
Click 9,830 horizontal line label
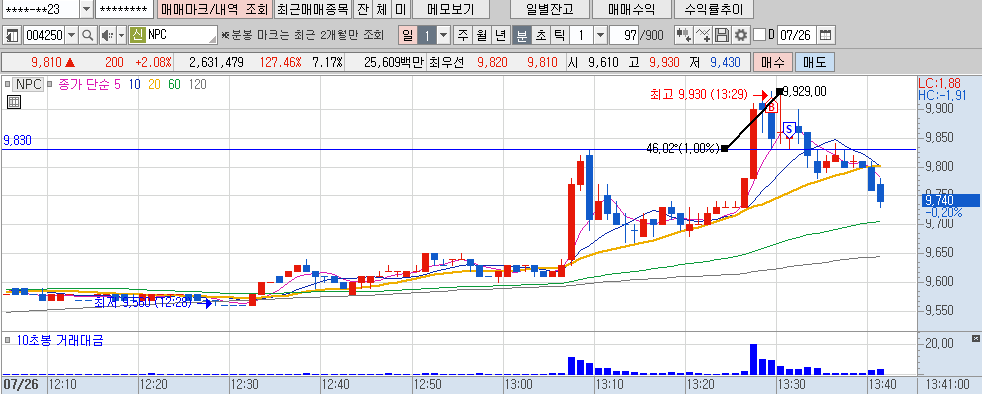(x=17, y=140)
